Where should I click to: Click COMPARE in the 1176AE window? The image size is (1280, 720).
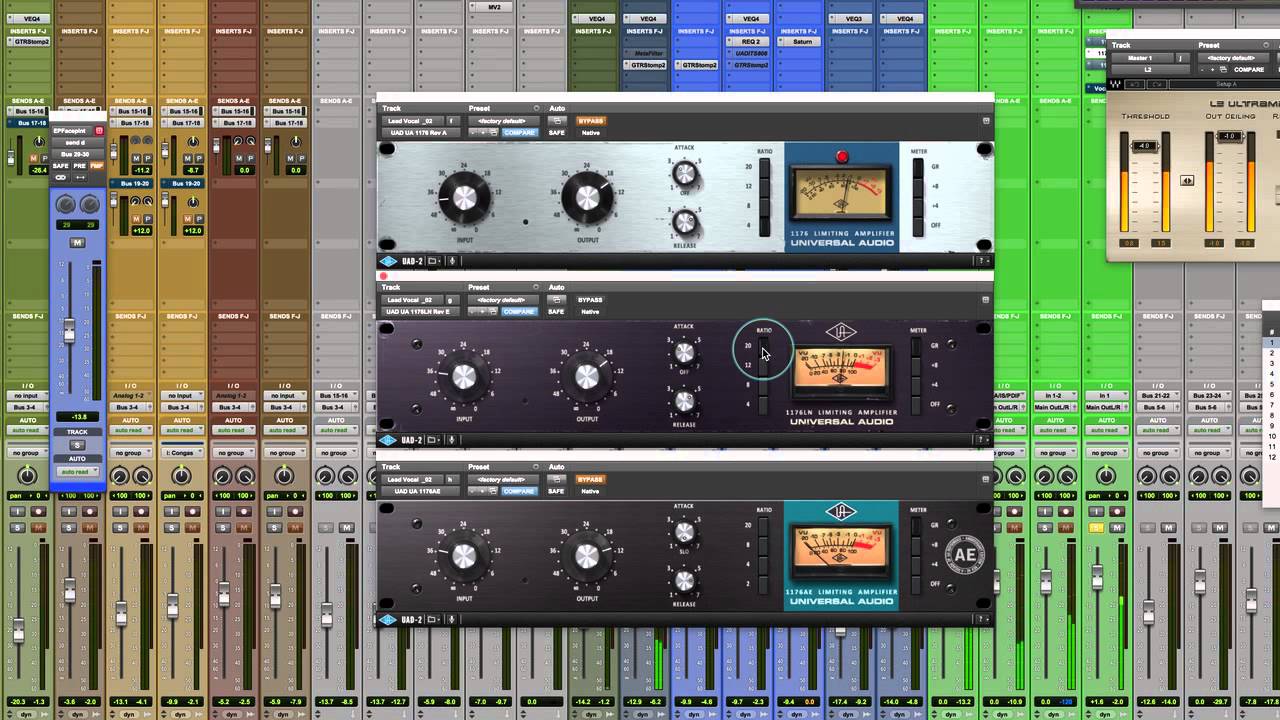pyautogui.click(x=518, y=491)
